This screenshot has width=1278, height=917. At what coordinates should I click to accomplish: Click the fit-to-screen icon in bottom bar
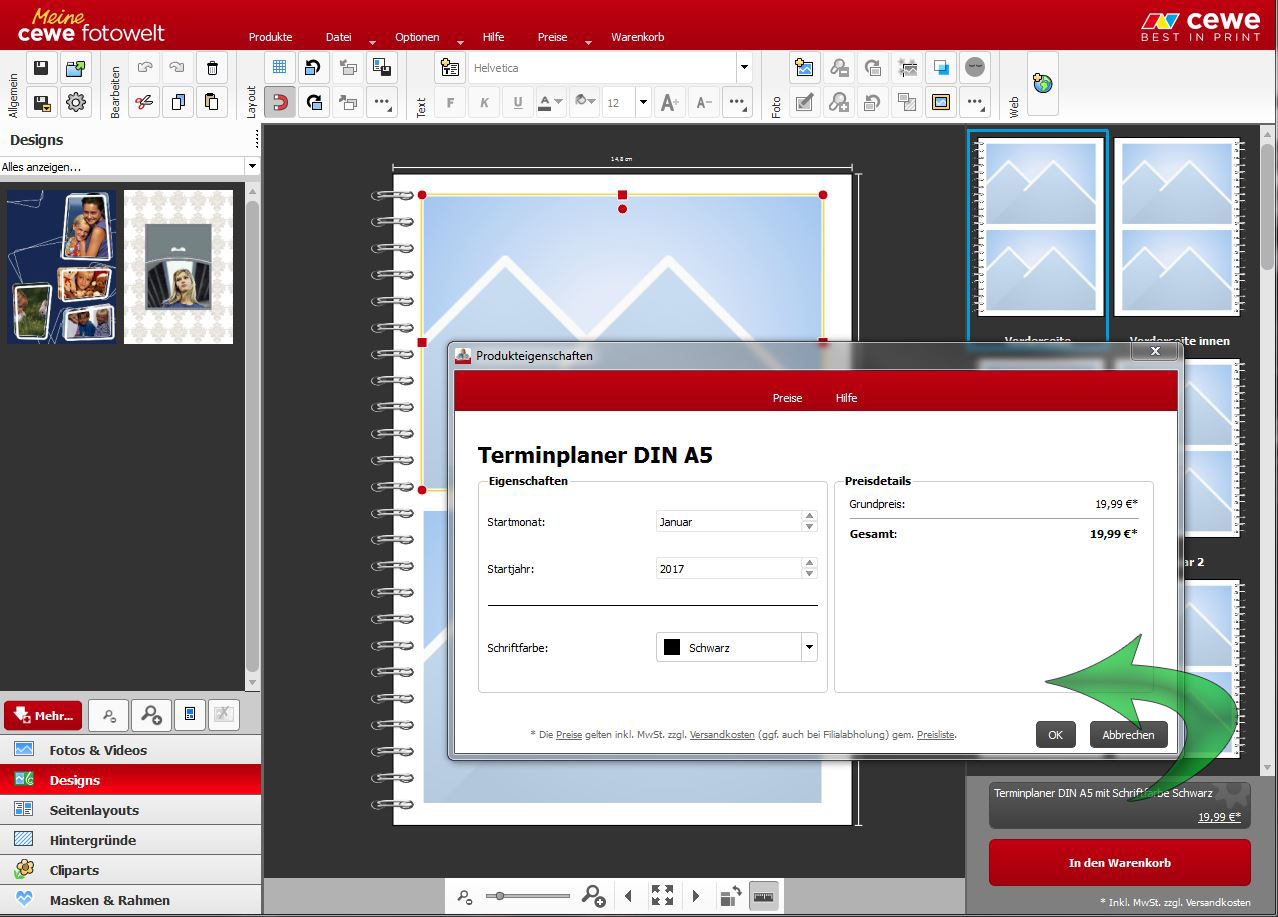[x=662, y=896]
